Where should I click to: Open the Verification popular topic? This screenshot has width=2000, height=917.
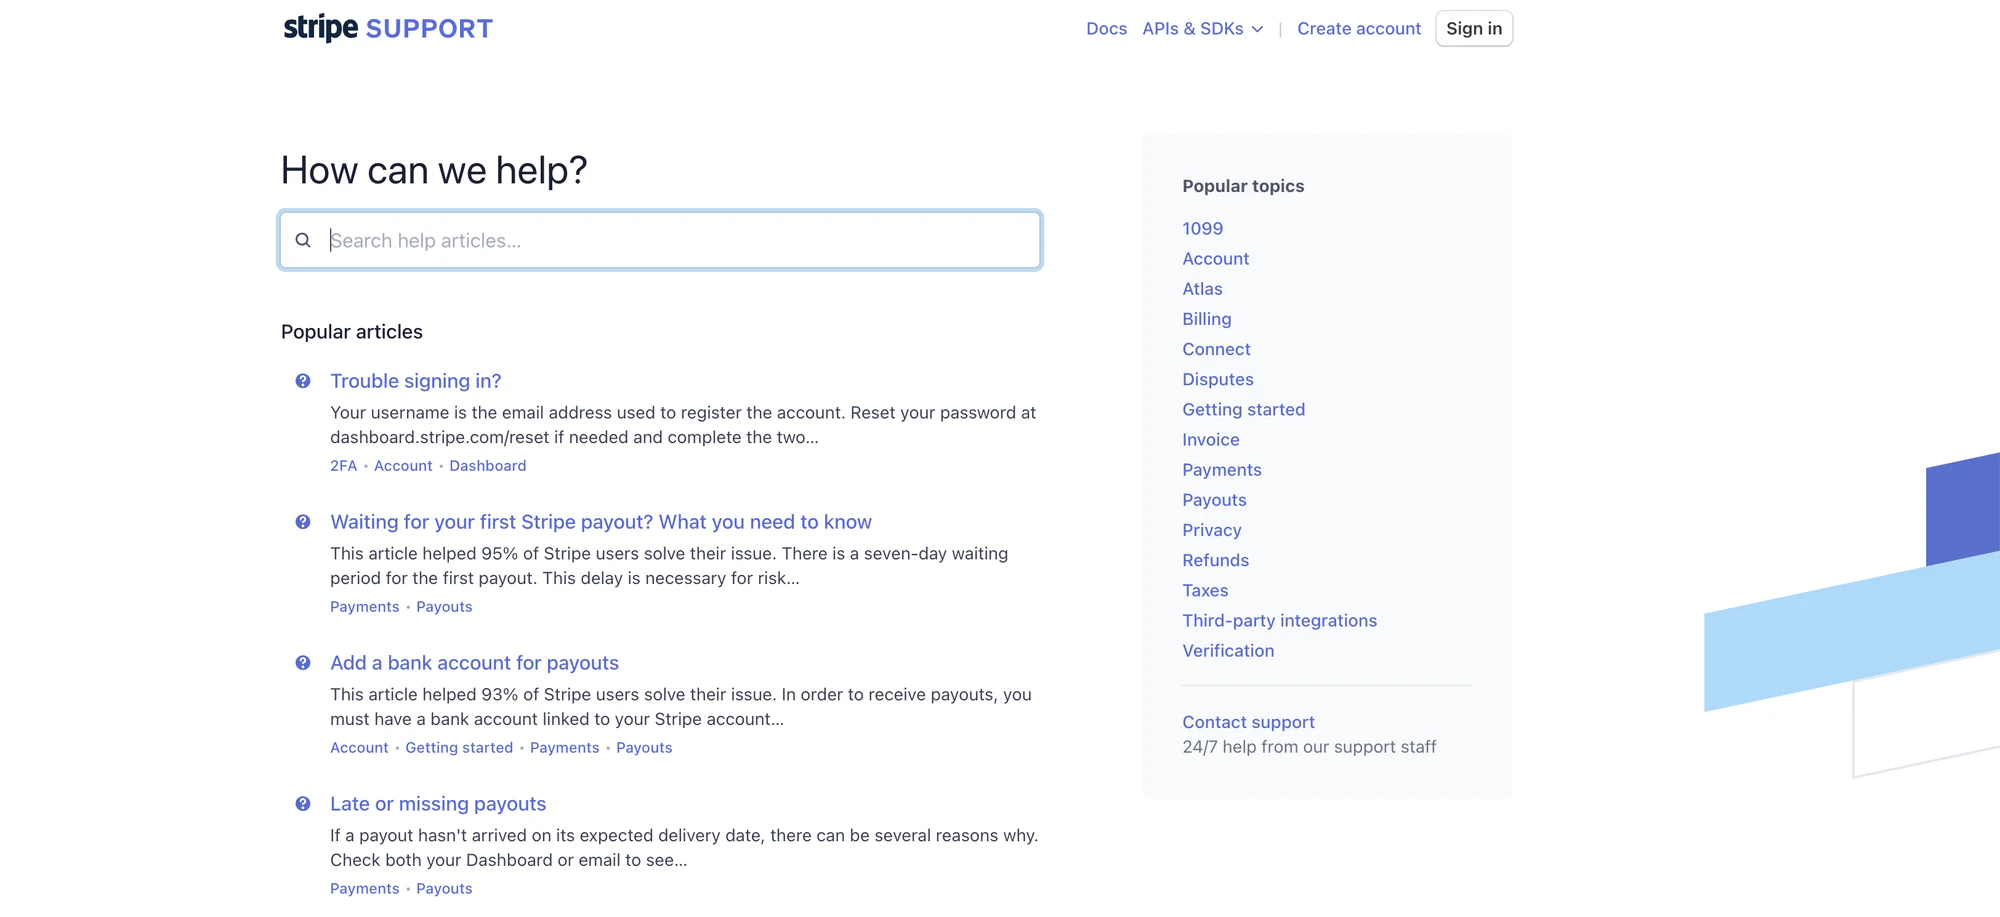1229,651
